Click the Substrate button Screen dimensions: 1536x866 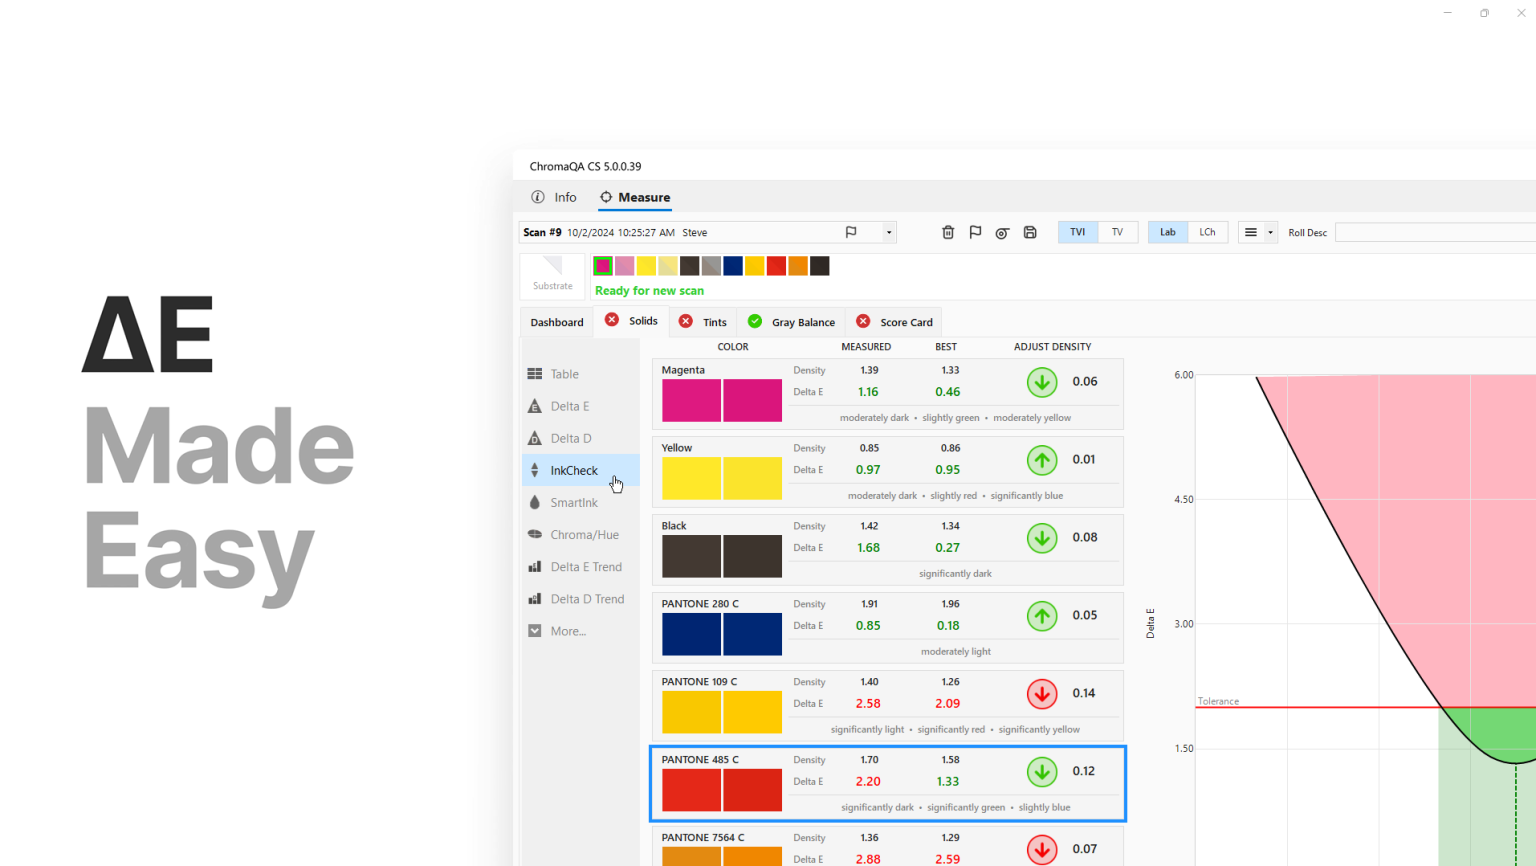coord(552,274)
